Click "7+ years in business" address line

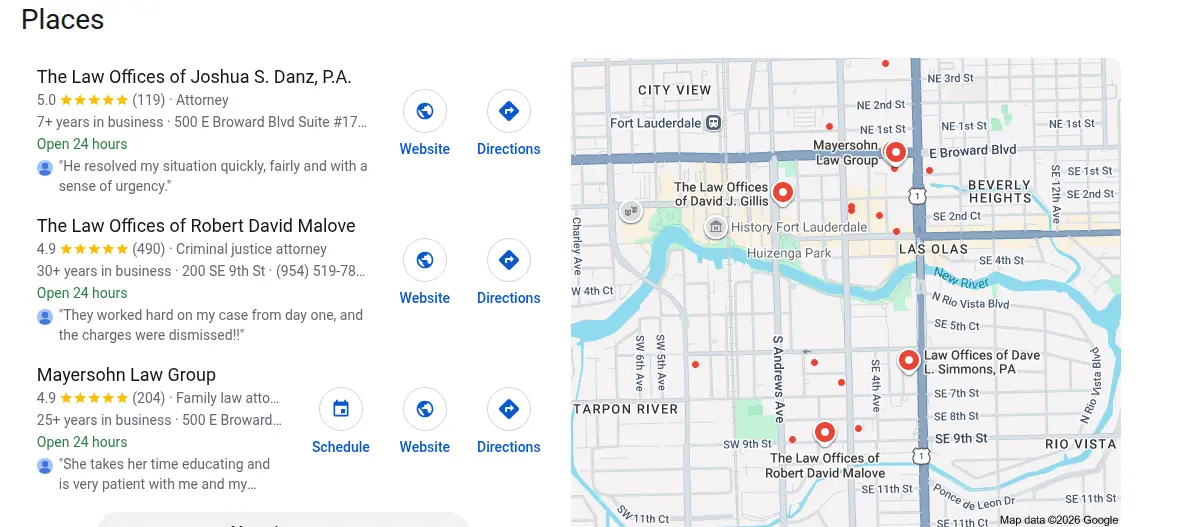click(x=202, y=122)
